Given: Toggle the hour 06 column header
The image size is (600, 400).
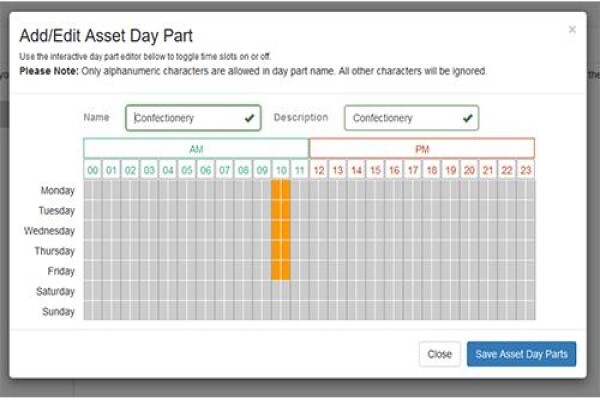Looking at the screenshot, I should [x=206, y=170].
